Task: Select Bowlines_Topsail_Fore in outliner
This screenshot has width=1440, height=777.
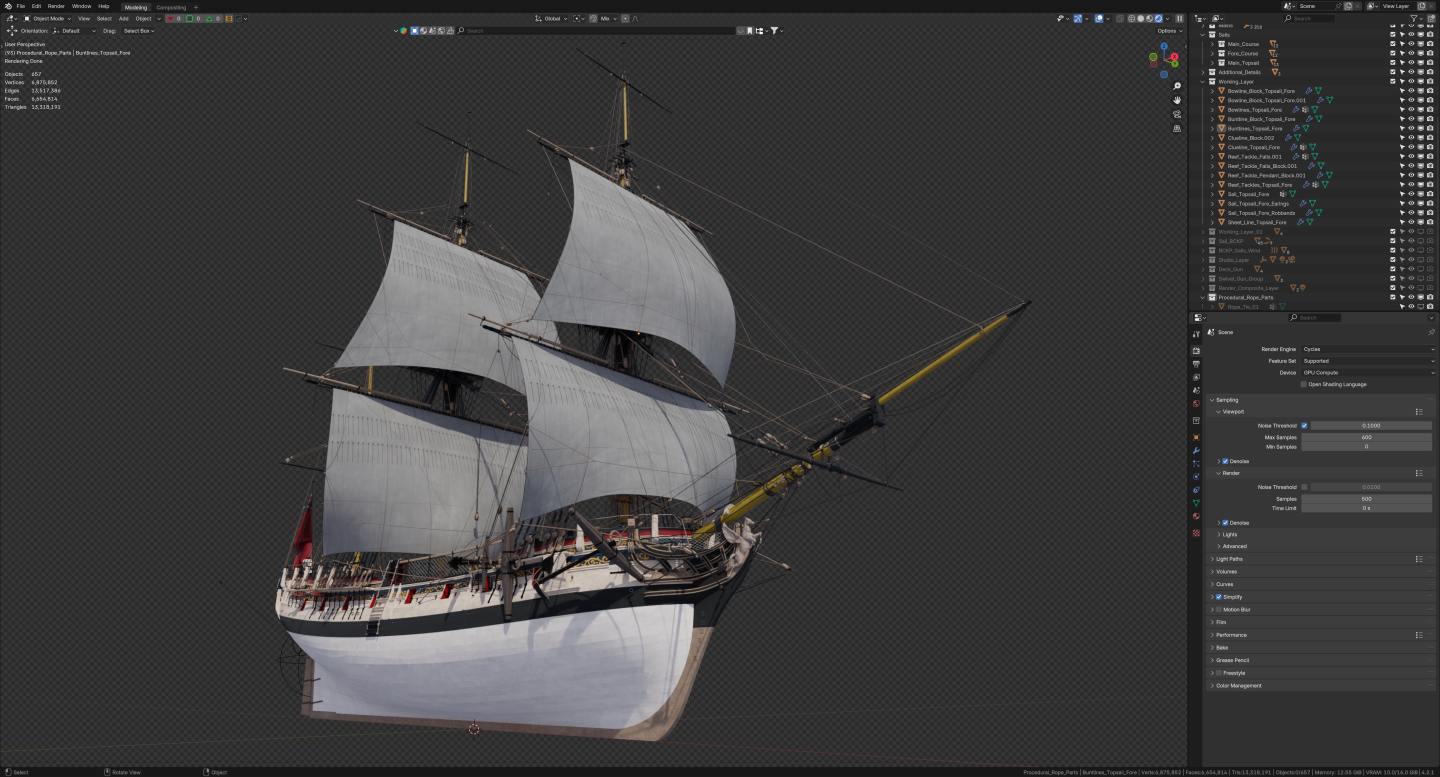Action: [1254, 109]
